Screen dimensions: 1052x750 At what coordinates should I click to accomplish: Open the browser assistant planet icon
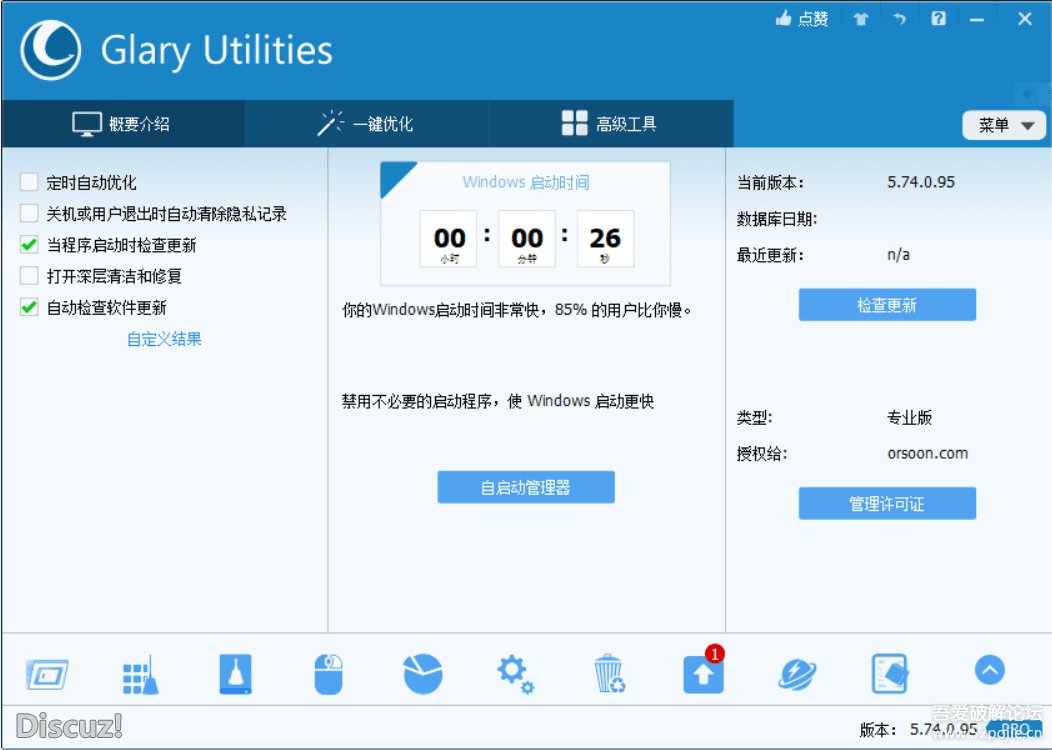(797, 674)
